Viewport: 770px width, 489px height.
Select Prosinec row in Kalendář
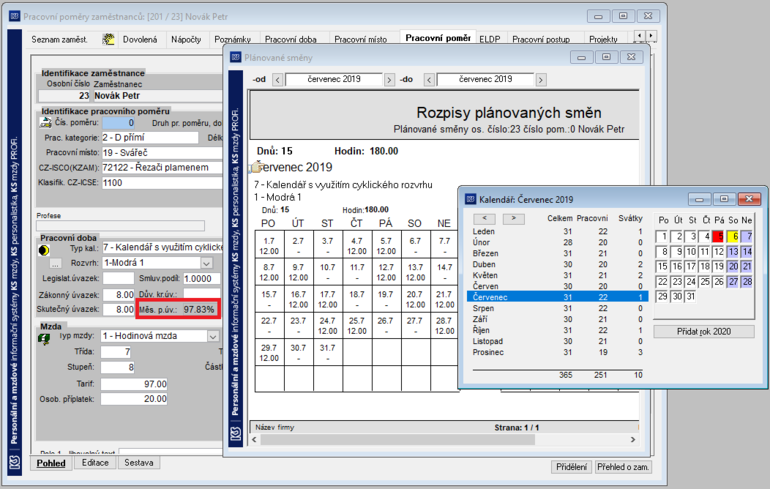[557, 352]
